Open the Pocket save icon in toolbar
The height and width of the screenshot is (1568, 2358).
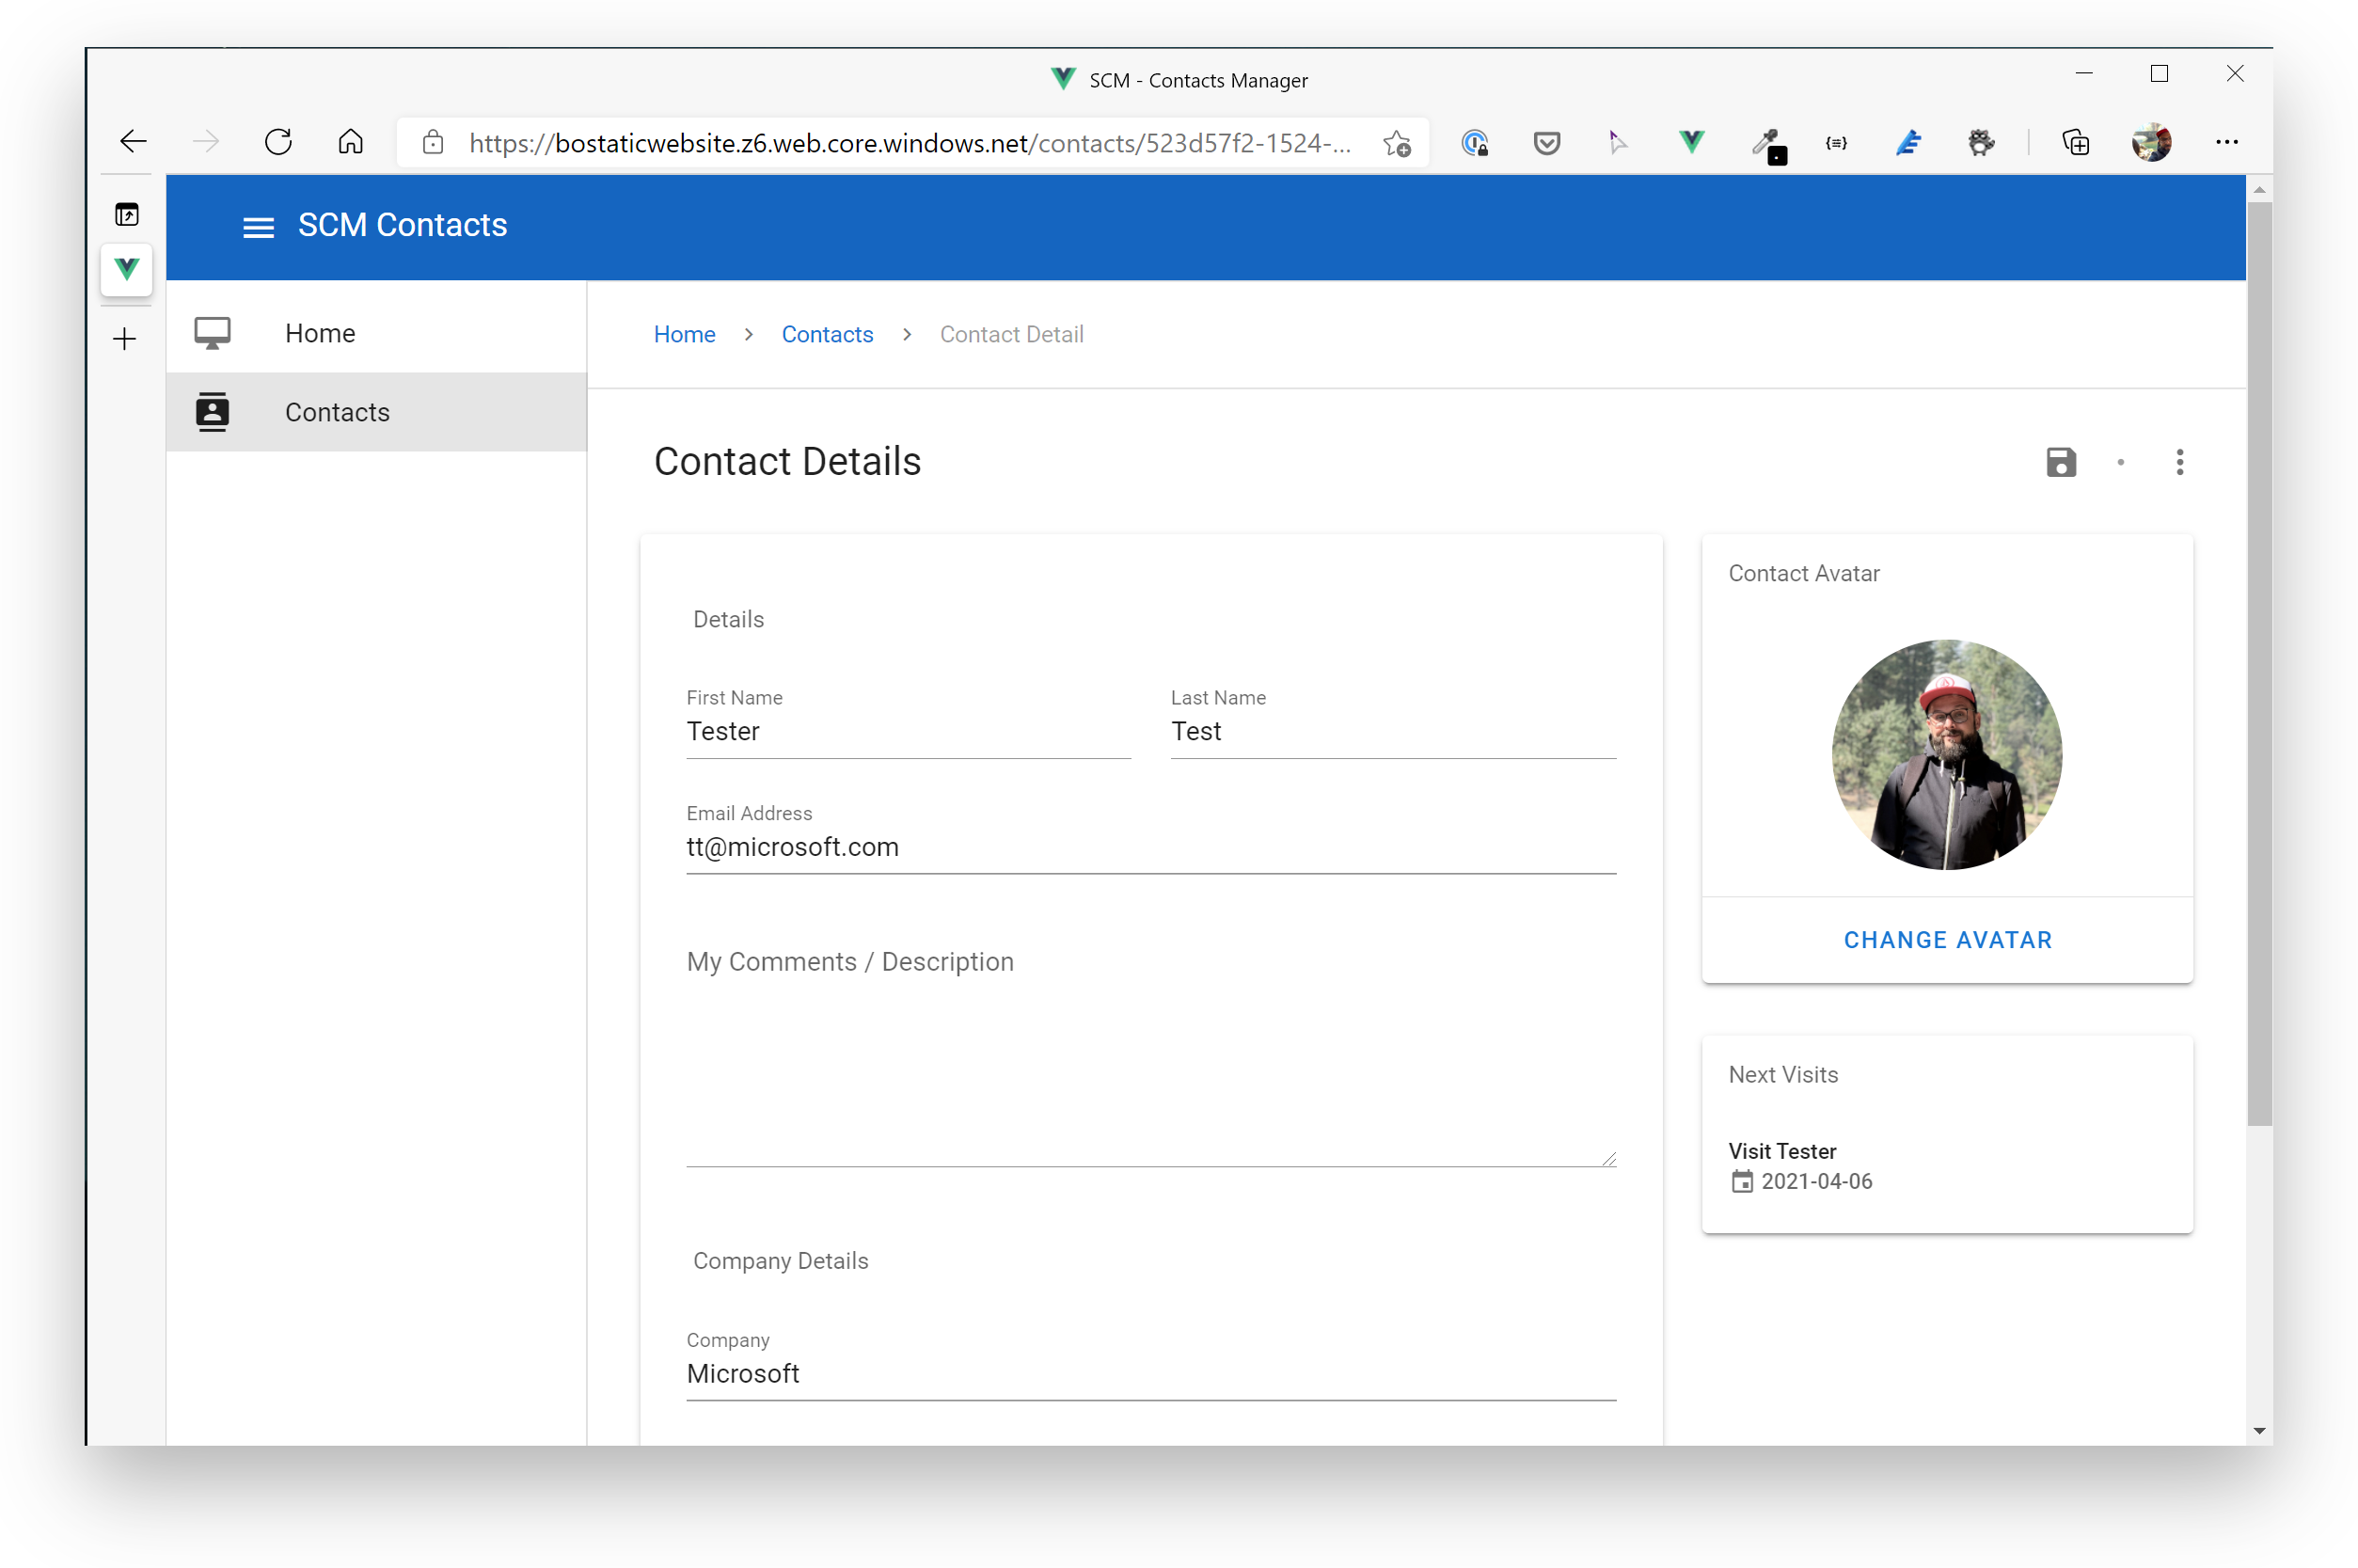[1546, 142]
